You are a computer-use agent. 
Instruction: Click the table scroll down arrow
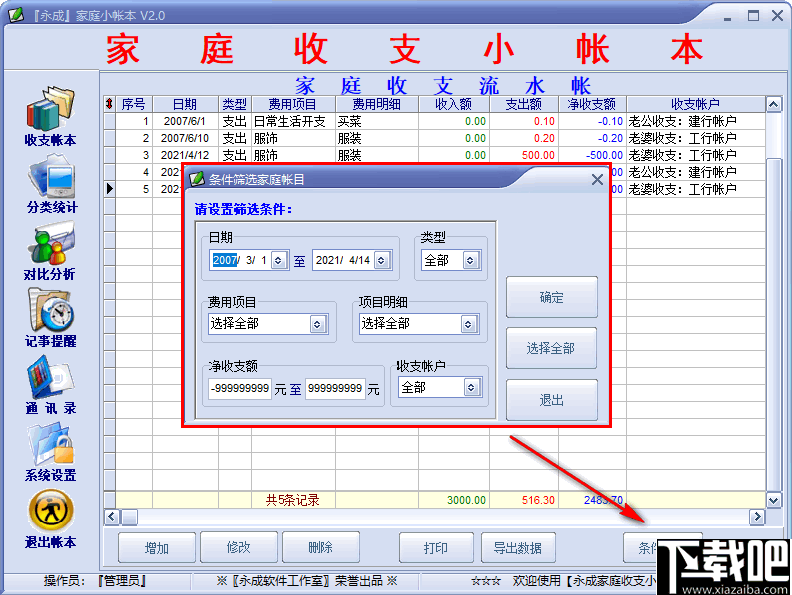click(773, 501)
